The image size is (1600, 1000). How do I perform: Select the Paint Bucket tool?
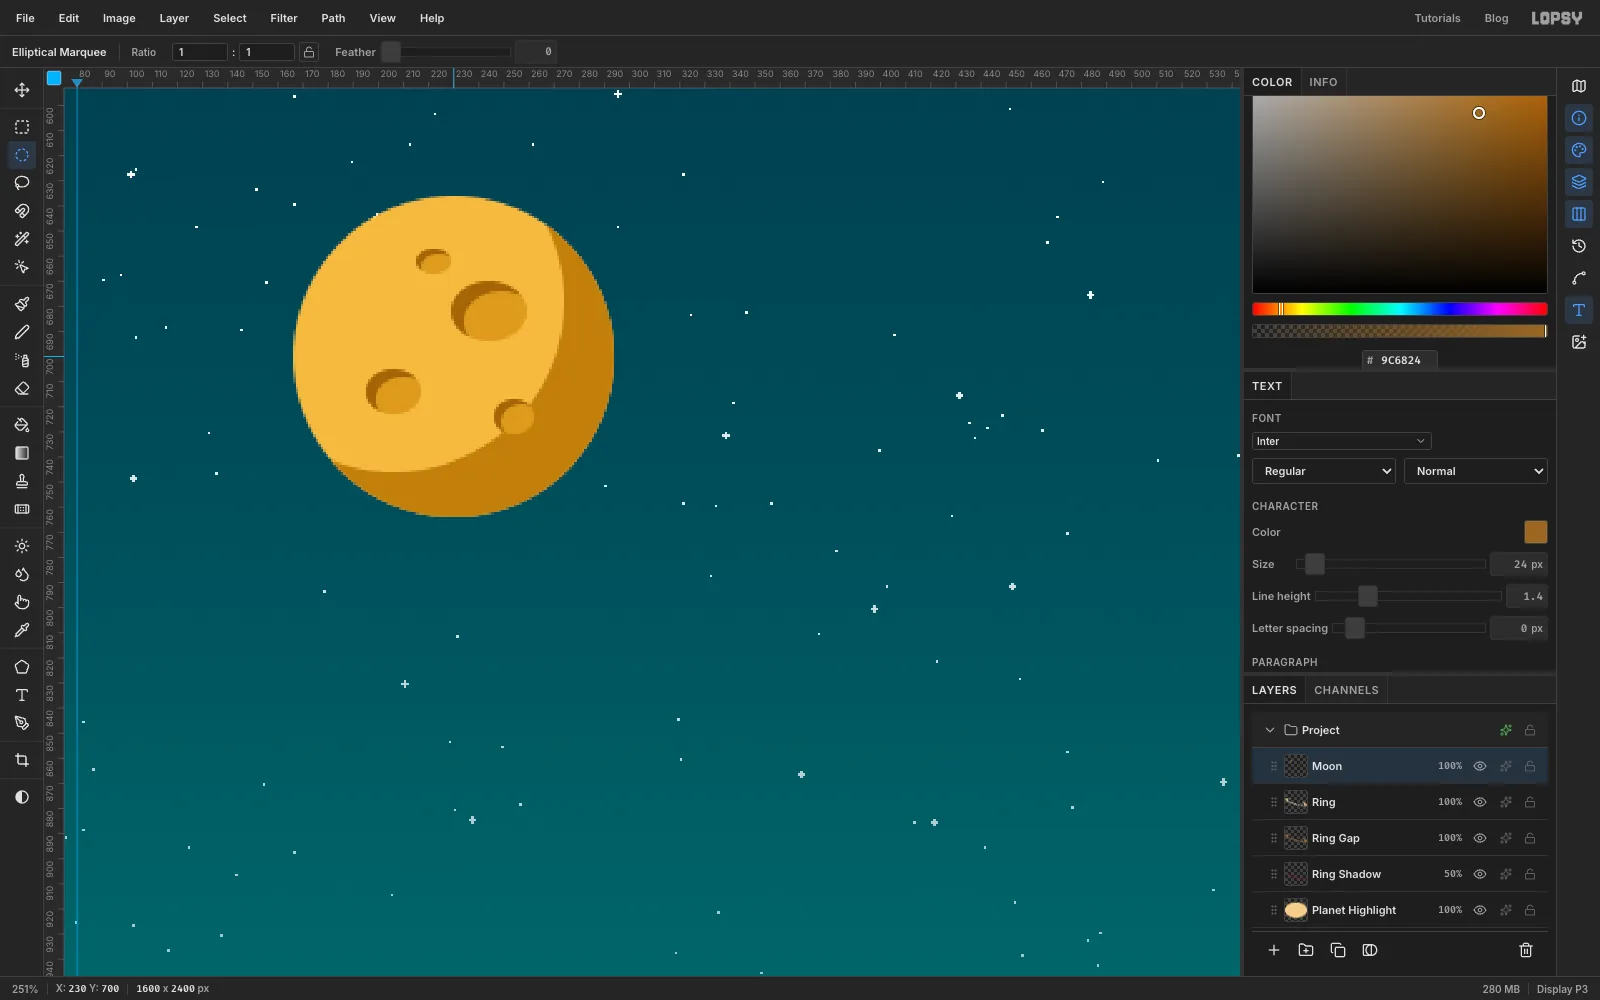click(x=22, y=425)
